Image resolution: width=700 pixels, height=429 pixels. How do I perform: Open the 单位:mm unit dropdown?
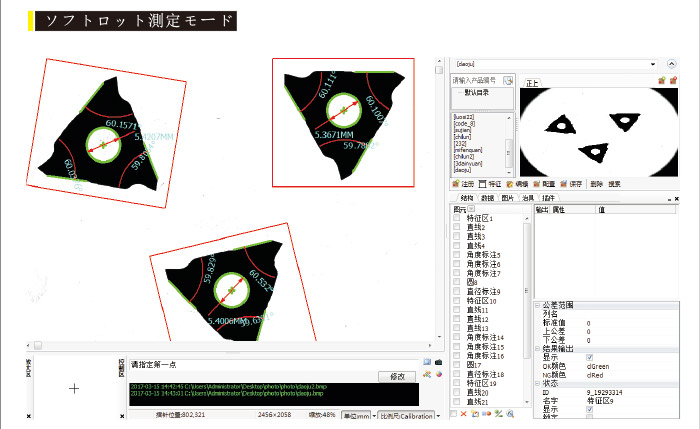[358, 415]
